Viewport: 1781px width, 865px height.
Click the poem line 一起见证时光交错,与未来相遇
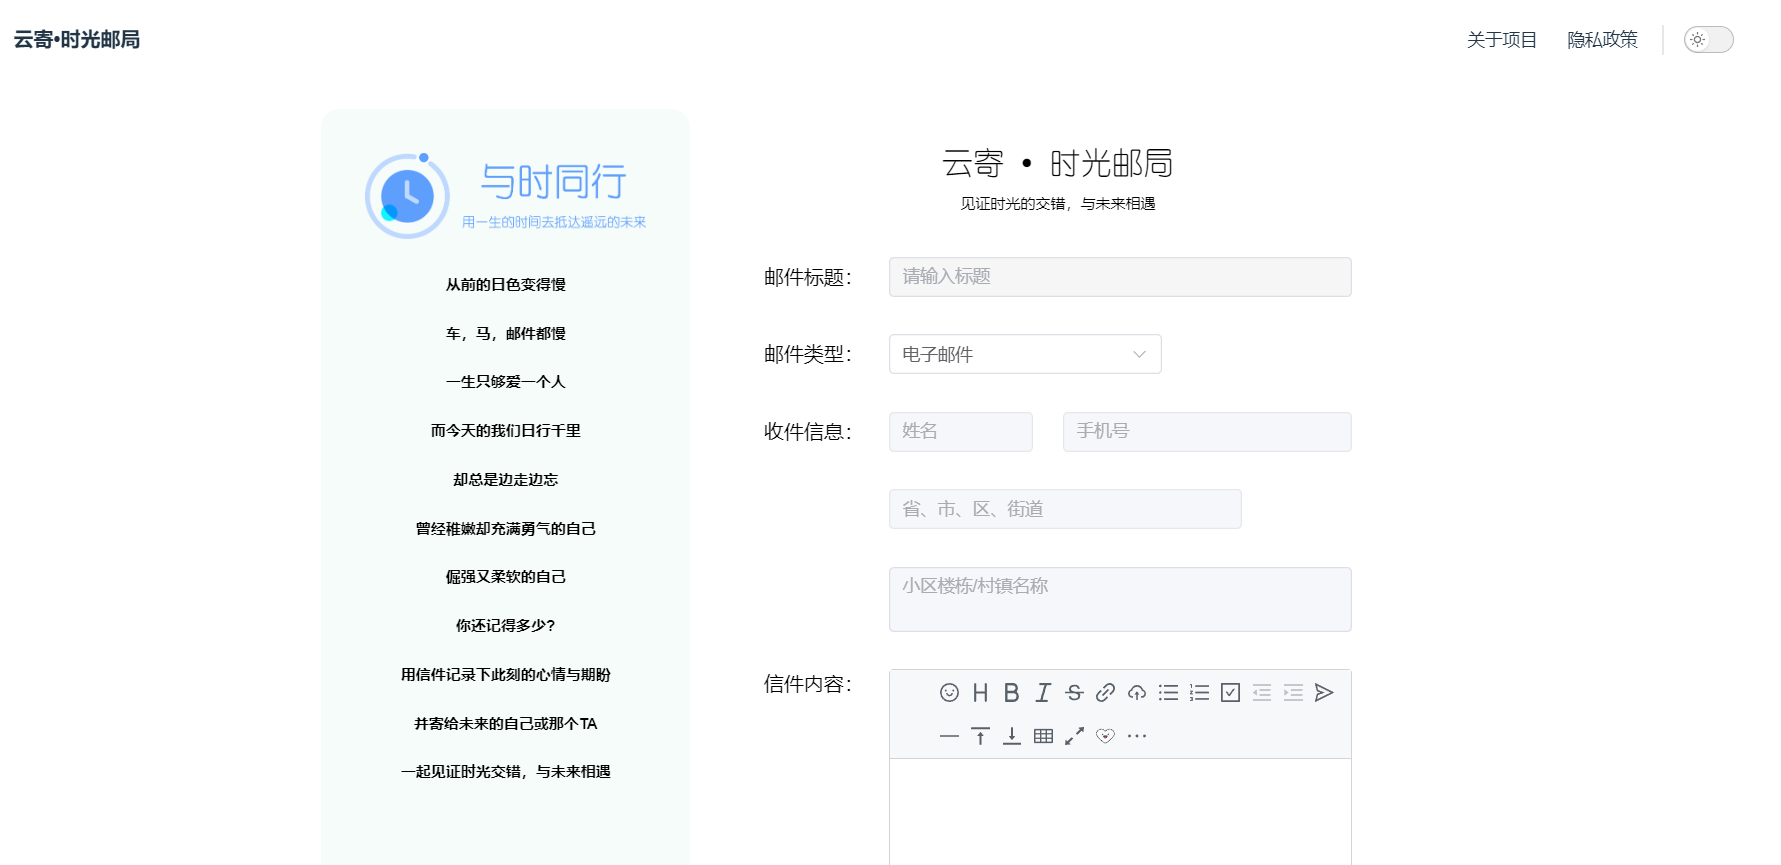click(506, 772)
